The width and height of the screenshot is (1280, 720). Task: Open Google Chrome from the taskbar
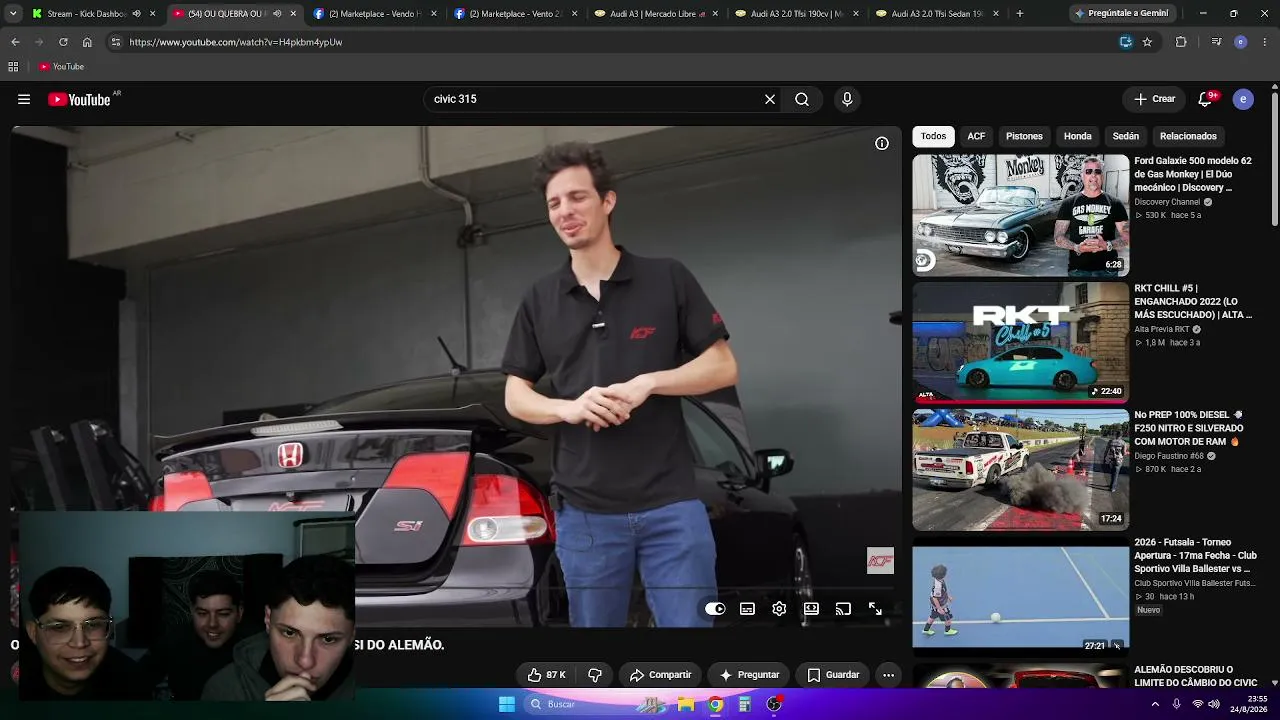[x=715, y=704]
